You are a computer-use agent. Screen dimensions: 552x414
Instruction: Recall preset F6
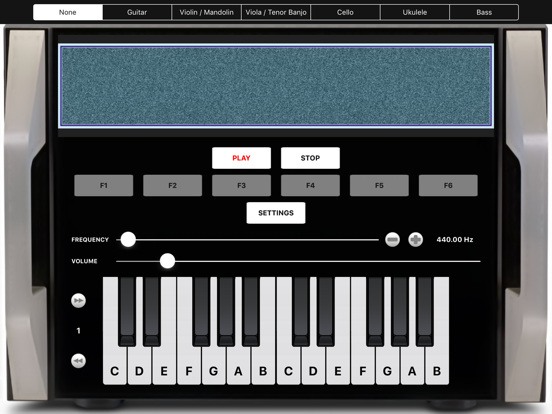448,186
